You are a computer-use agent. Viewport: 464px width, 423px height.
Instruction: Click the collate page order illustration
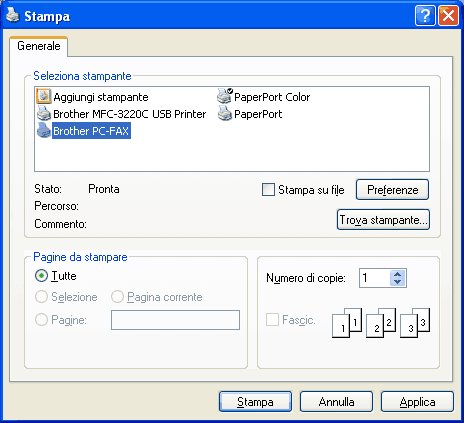pyautogui.click(x=381, y=323)
